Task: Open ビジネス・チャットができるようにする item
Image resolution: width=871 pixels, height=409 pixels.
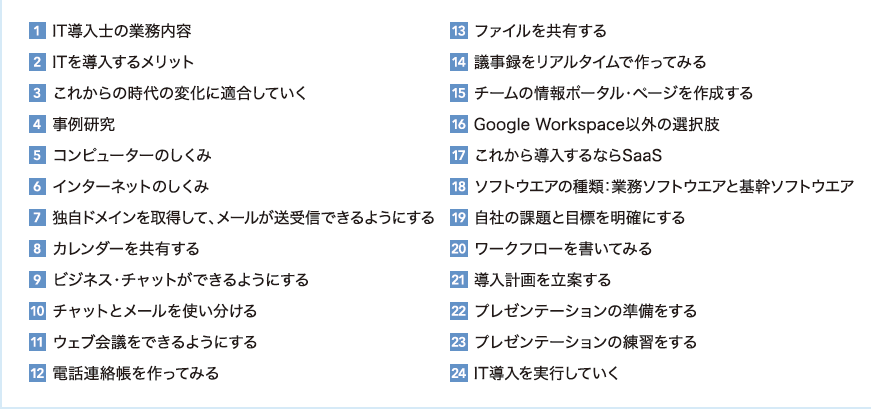Action: tap(181, 280)
